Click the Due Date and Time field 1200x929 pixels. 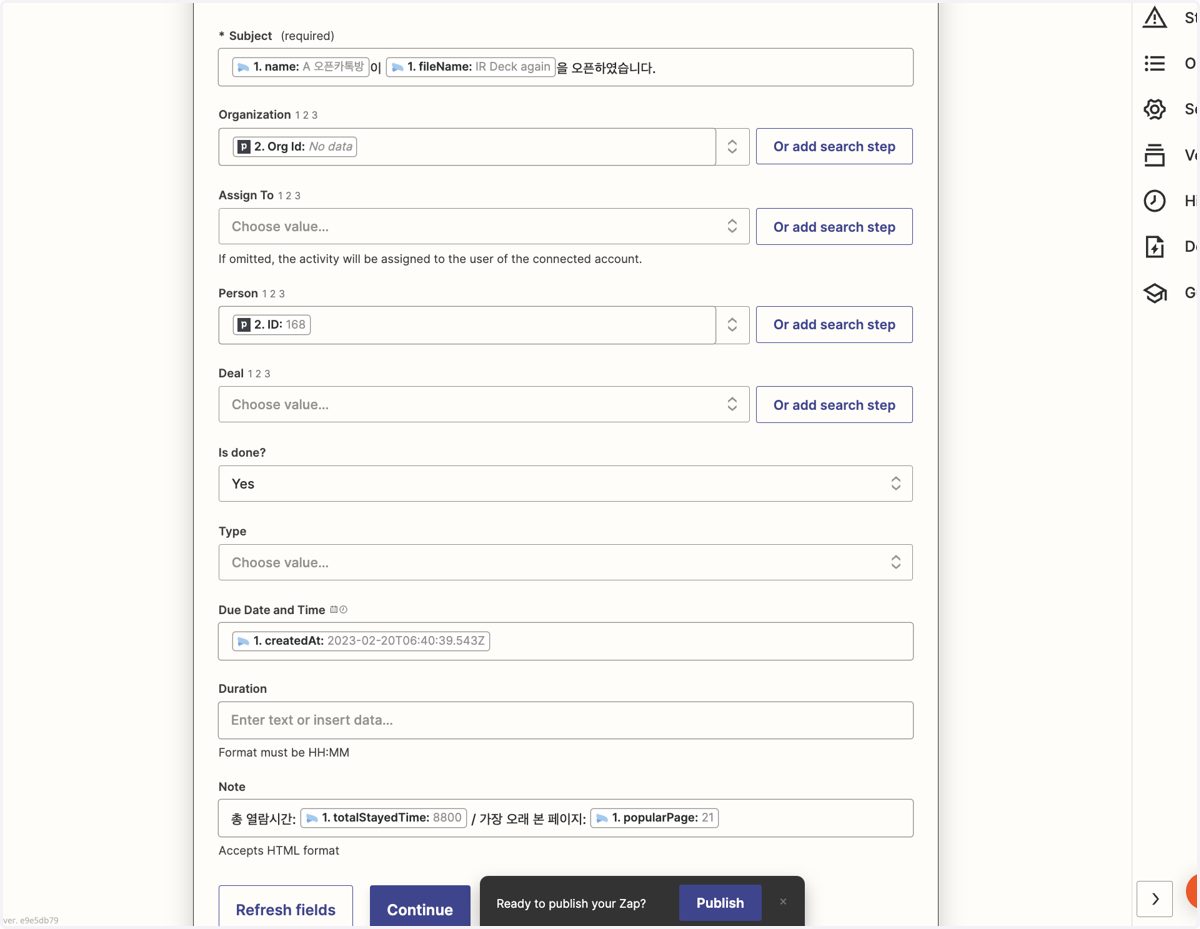point(566,641)
